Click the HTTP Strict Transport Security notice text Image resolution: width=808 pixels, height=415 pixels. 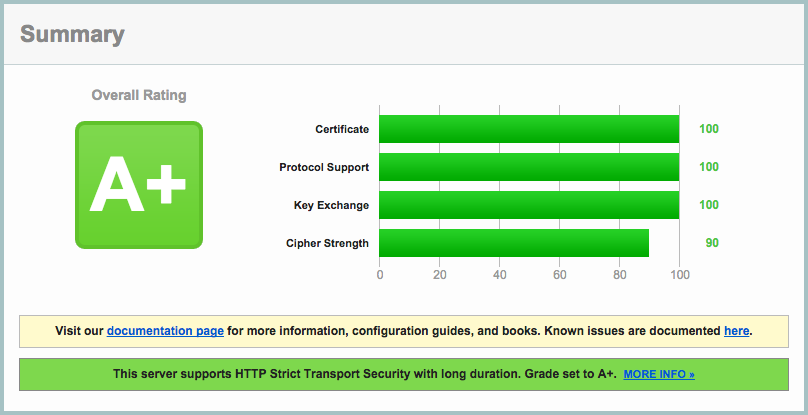pyautogui.click(x=365, y=374)
